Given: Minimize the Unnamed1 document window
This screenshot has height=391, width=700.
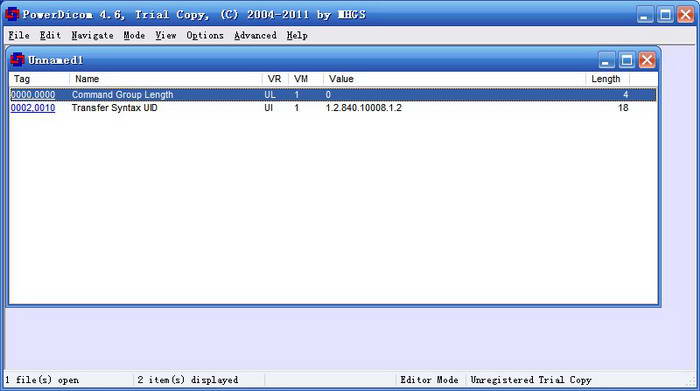Looking at the screenshot, I should [606, 60].
